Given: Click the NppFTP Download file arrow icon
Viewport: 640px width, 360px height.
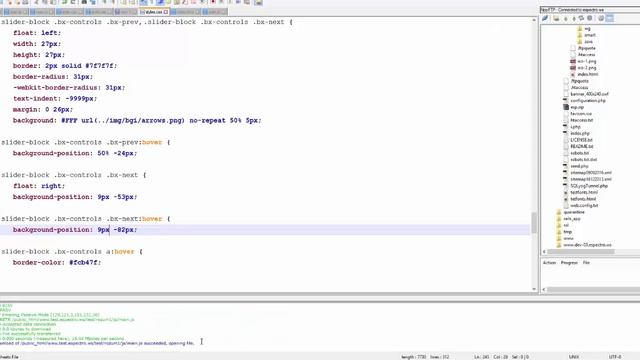Looking at the screenshot, I should [566, 18].
